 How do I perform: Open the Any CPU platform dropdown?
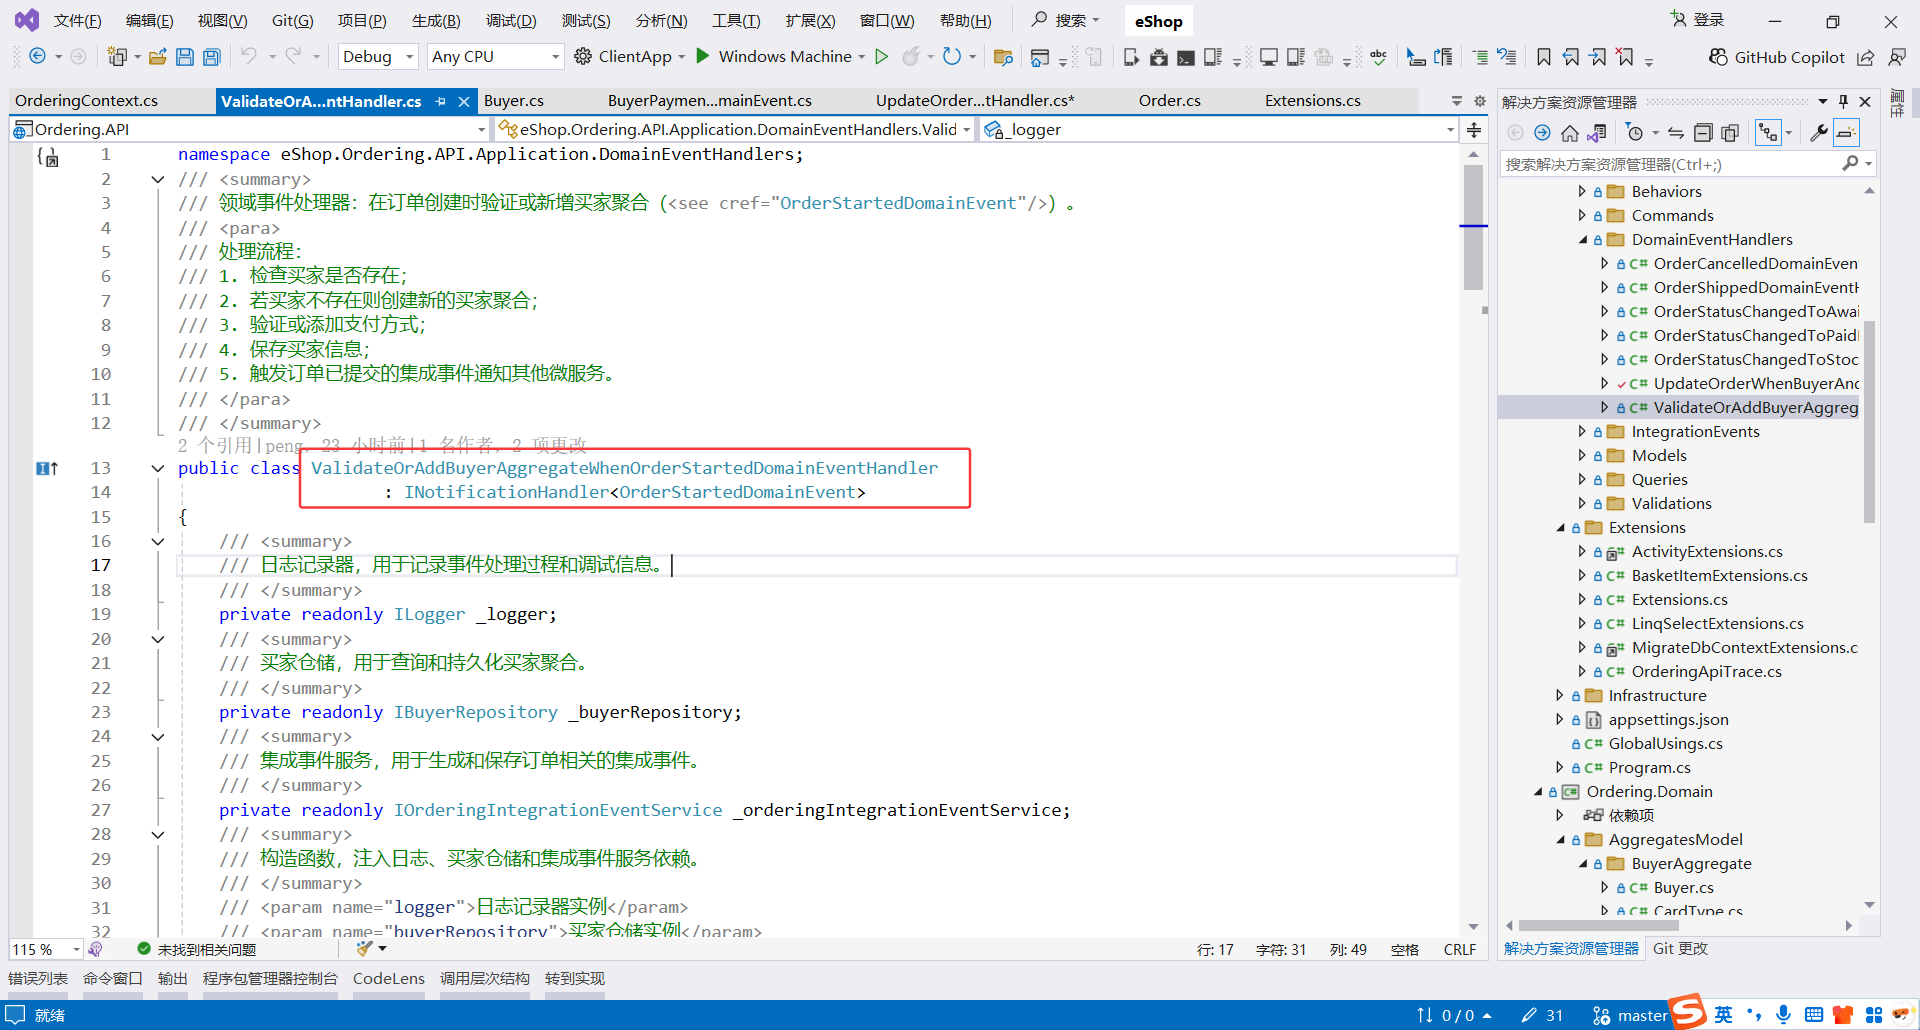point(495,57)
